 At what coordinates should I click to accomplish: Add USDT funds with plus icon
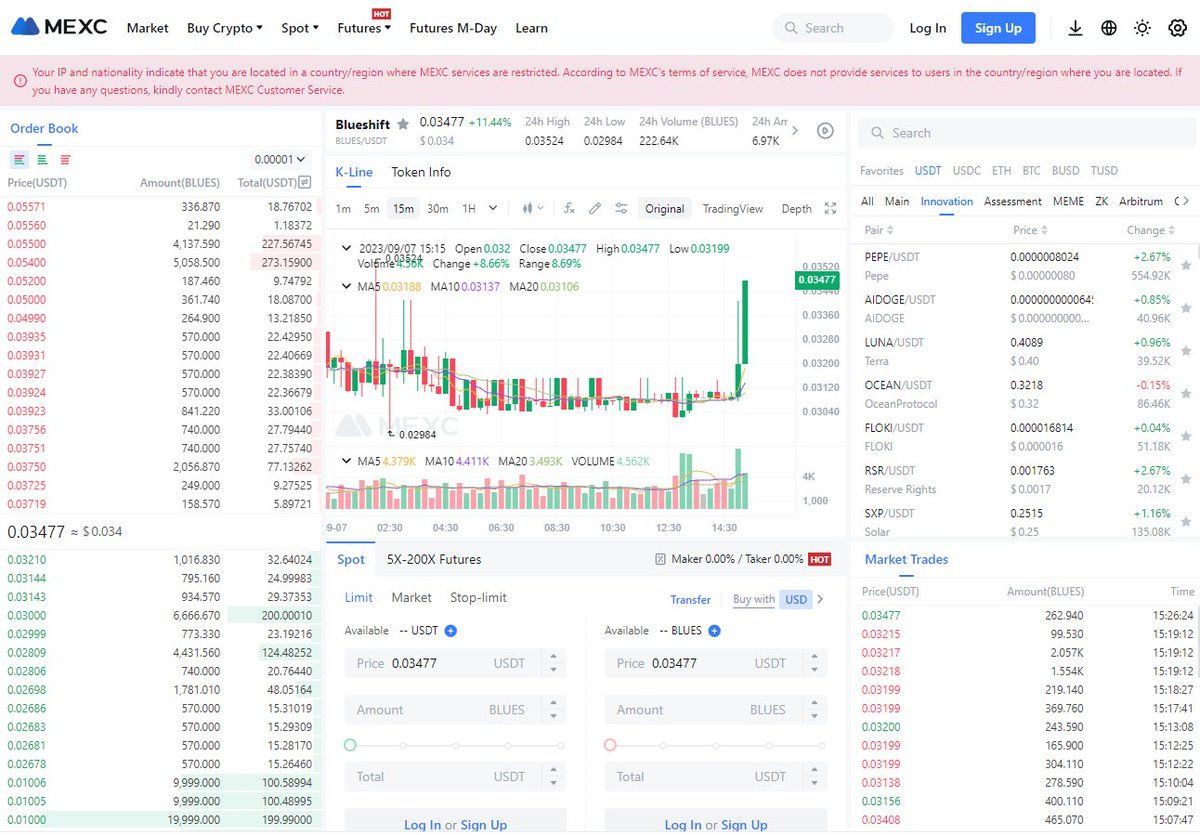(450, 631)
